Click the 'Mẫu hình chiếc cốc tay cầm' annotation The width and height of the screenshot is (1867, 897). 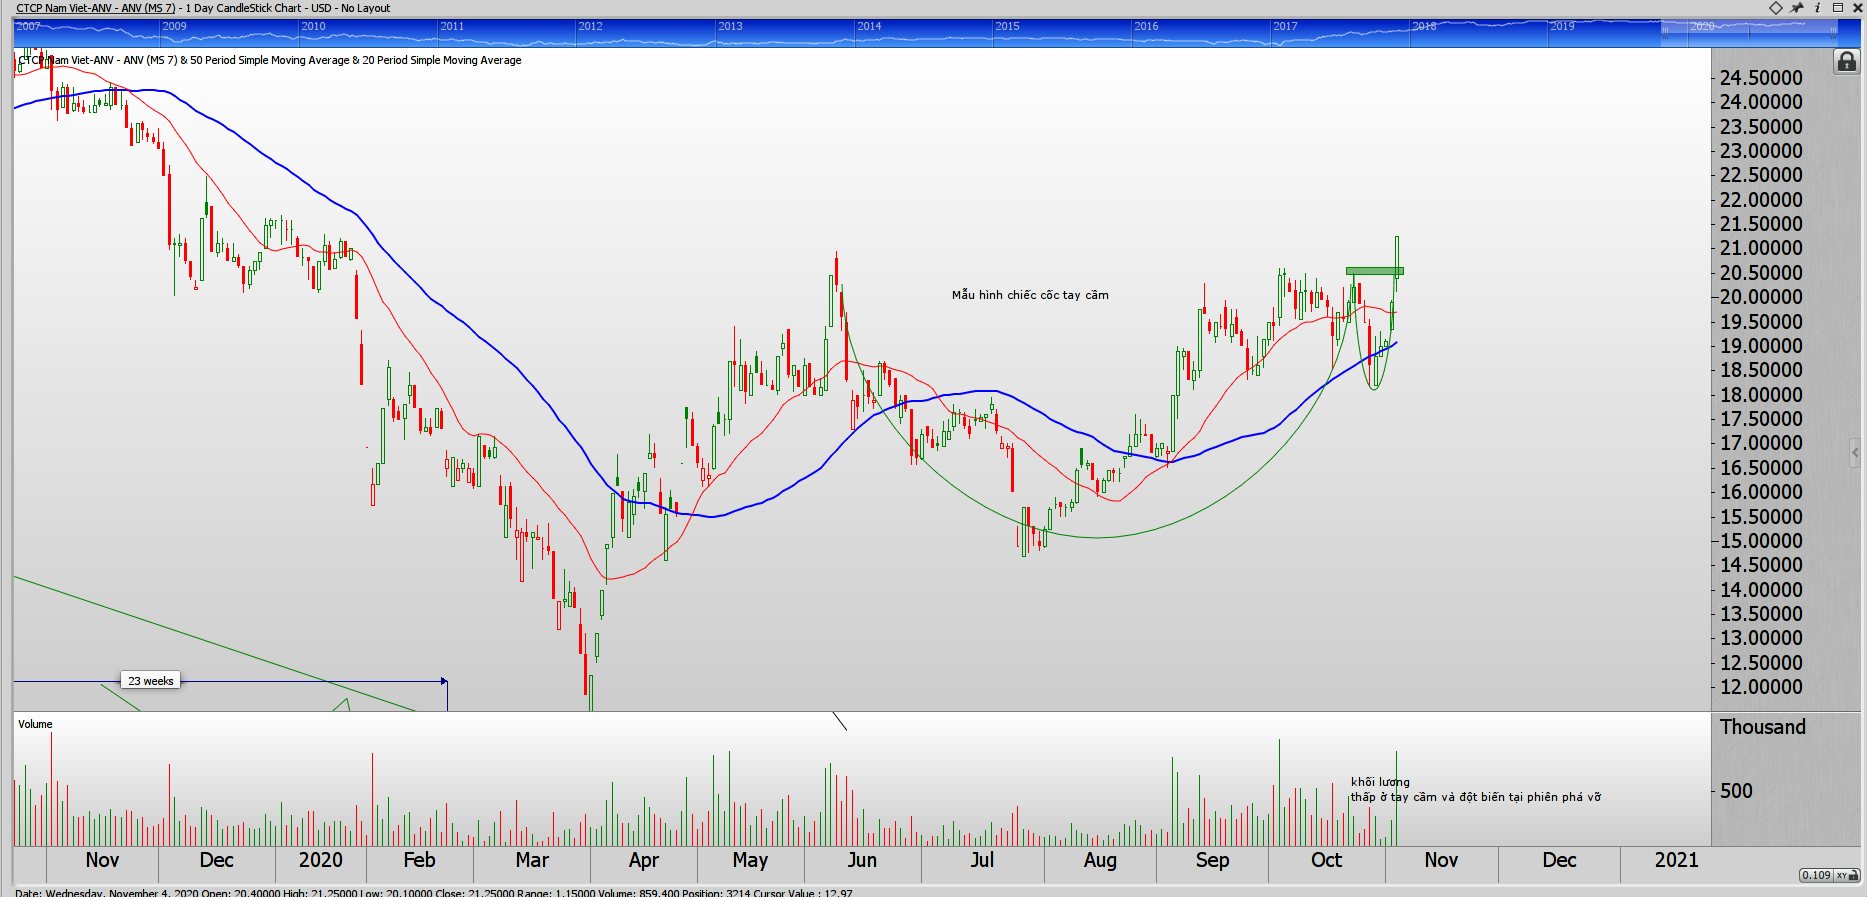coord(1030,295)
